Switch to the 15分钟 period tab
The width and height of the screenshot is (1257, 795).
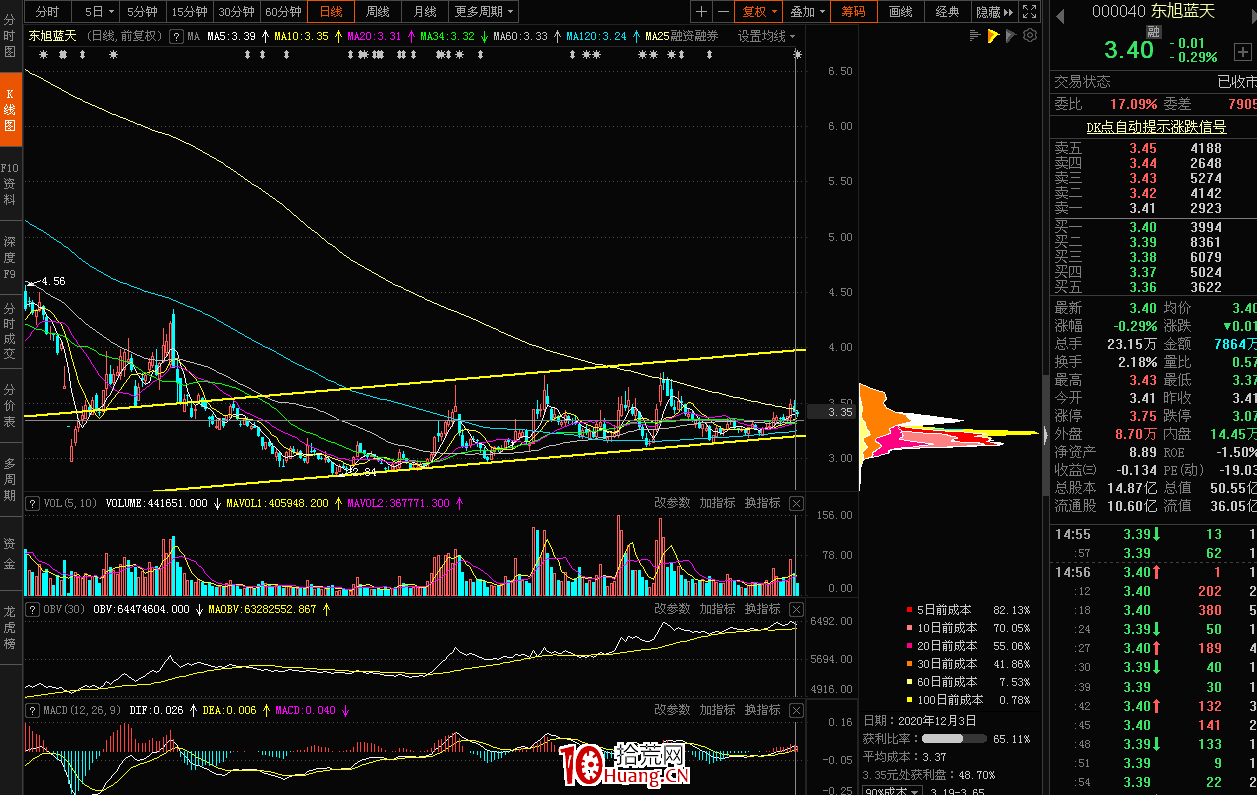[190, 12]
